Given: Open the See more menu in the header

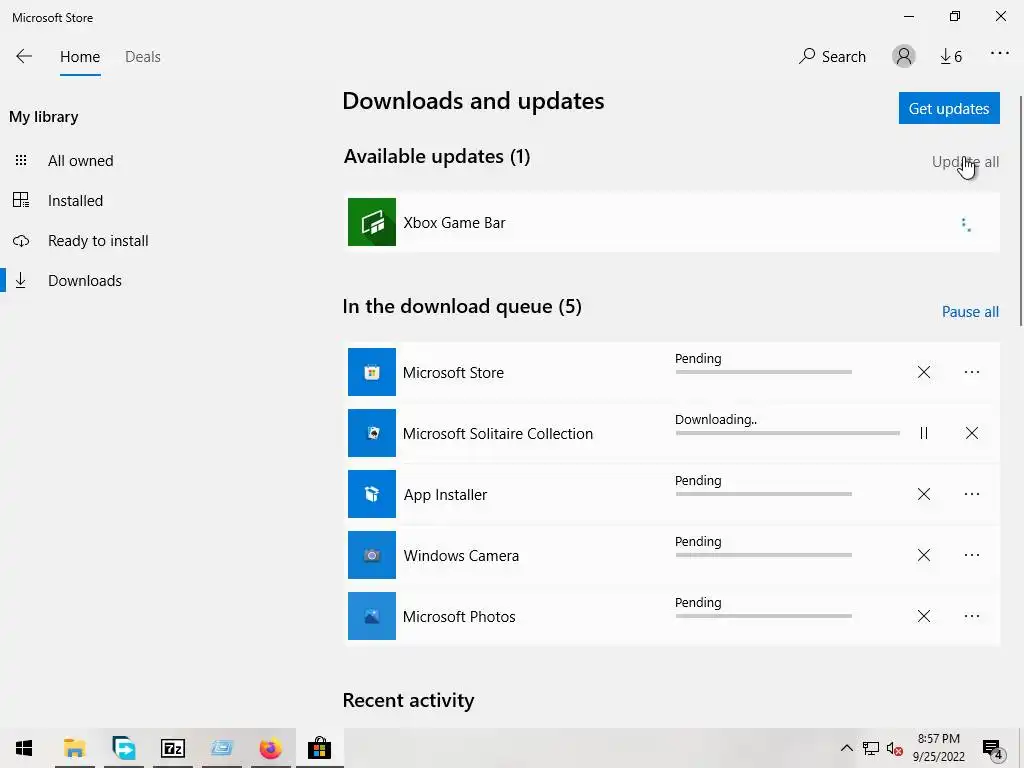Looking at the screenshot, I should click(x=999, y=54).
